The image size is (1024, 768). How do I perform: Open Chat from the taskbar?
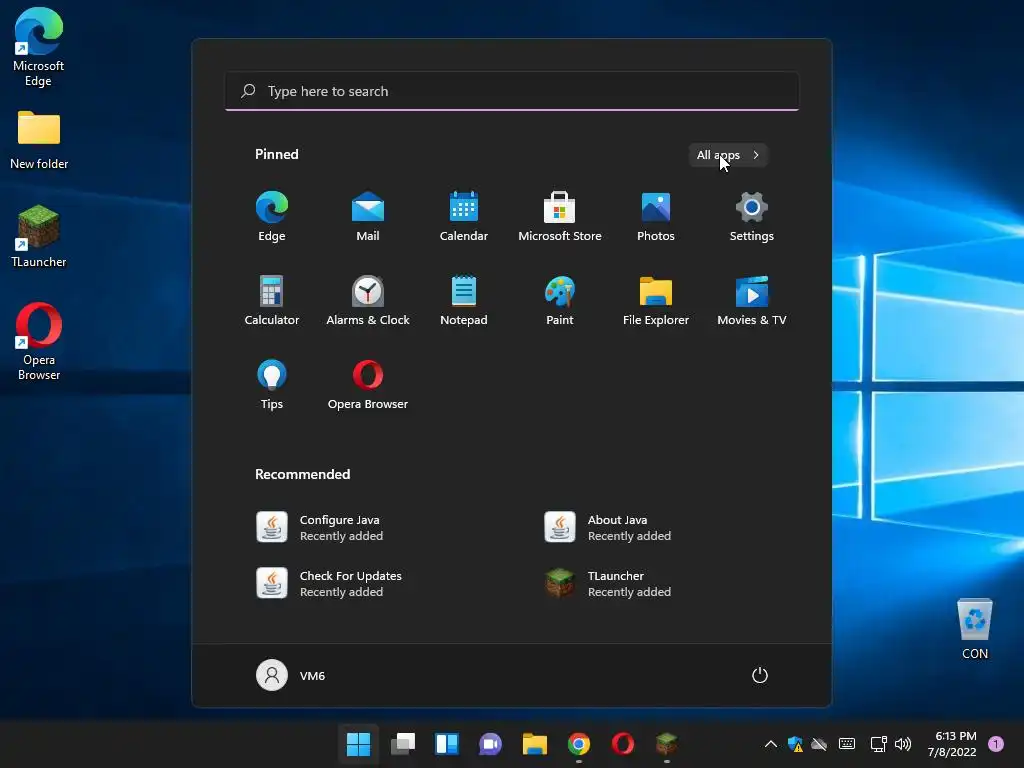(490, 744)
